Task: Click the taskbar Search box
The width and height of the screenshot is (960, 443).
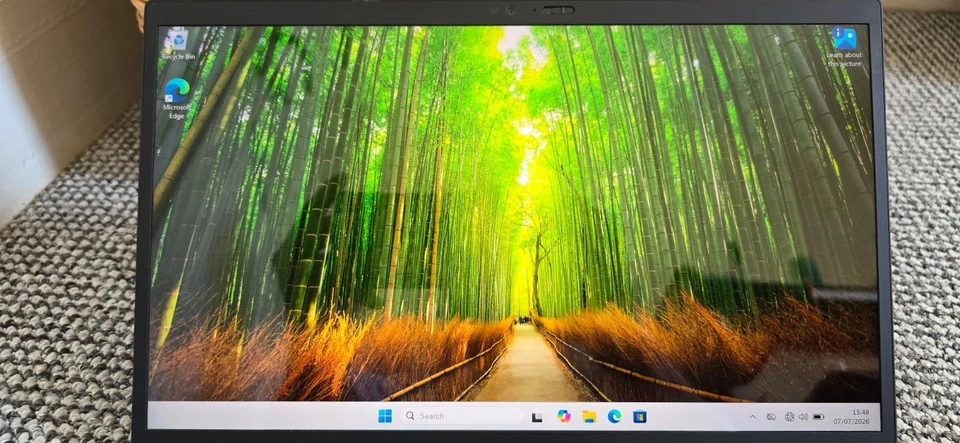Action: point(462,416)
